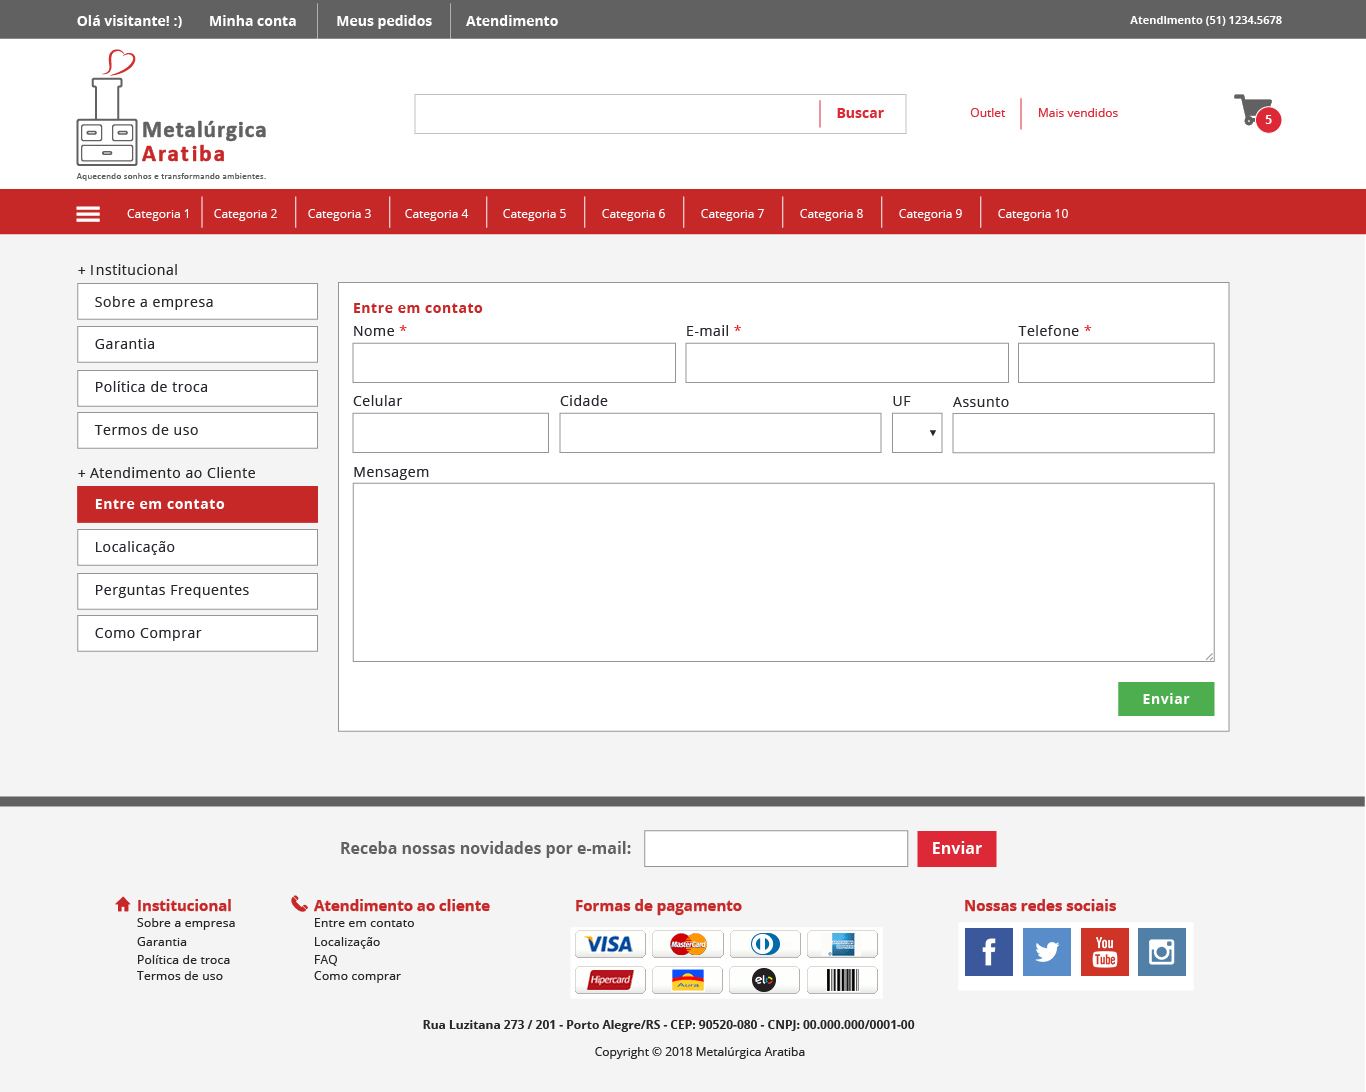
Task: Open the UF state dropdown
Action: pos(917,433)
